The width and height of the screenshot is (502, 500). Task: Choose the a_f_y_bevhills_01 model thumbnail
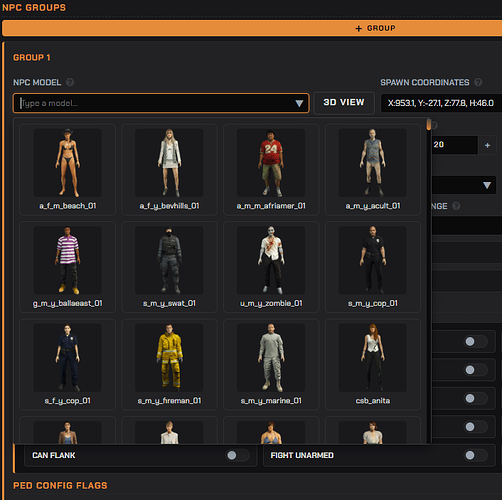[x=169, y=170]
